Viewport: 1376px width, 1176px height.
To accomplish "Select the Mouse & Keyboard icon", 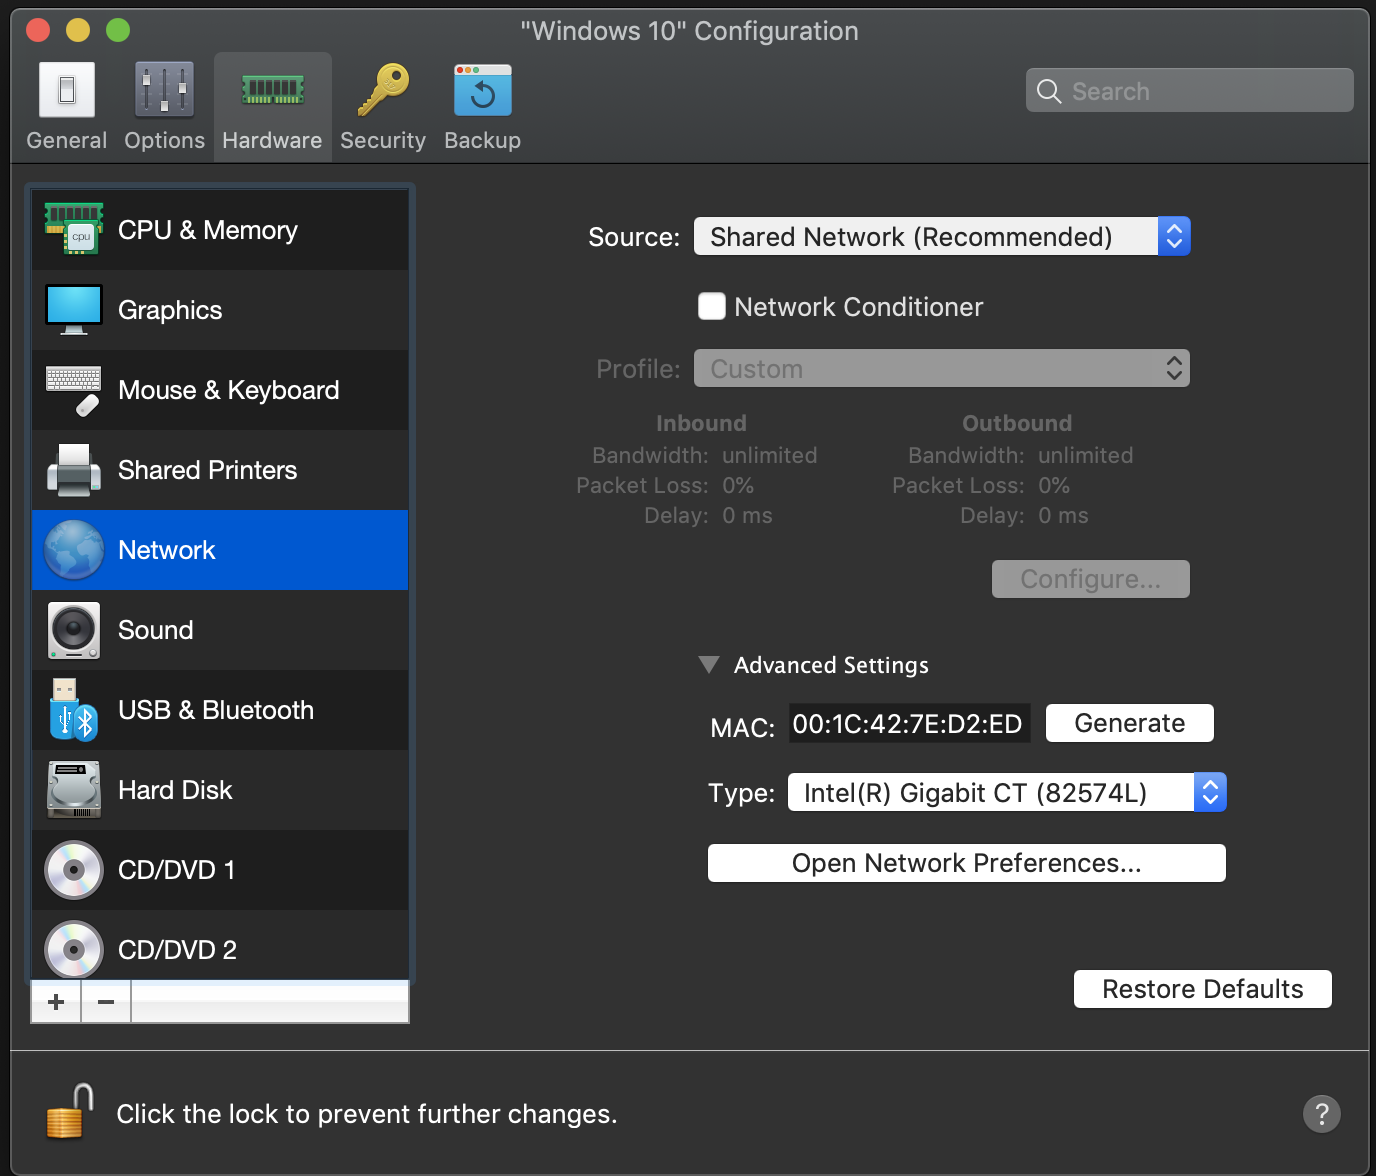I will (73, 390).
